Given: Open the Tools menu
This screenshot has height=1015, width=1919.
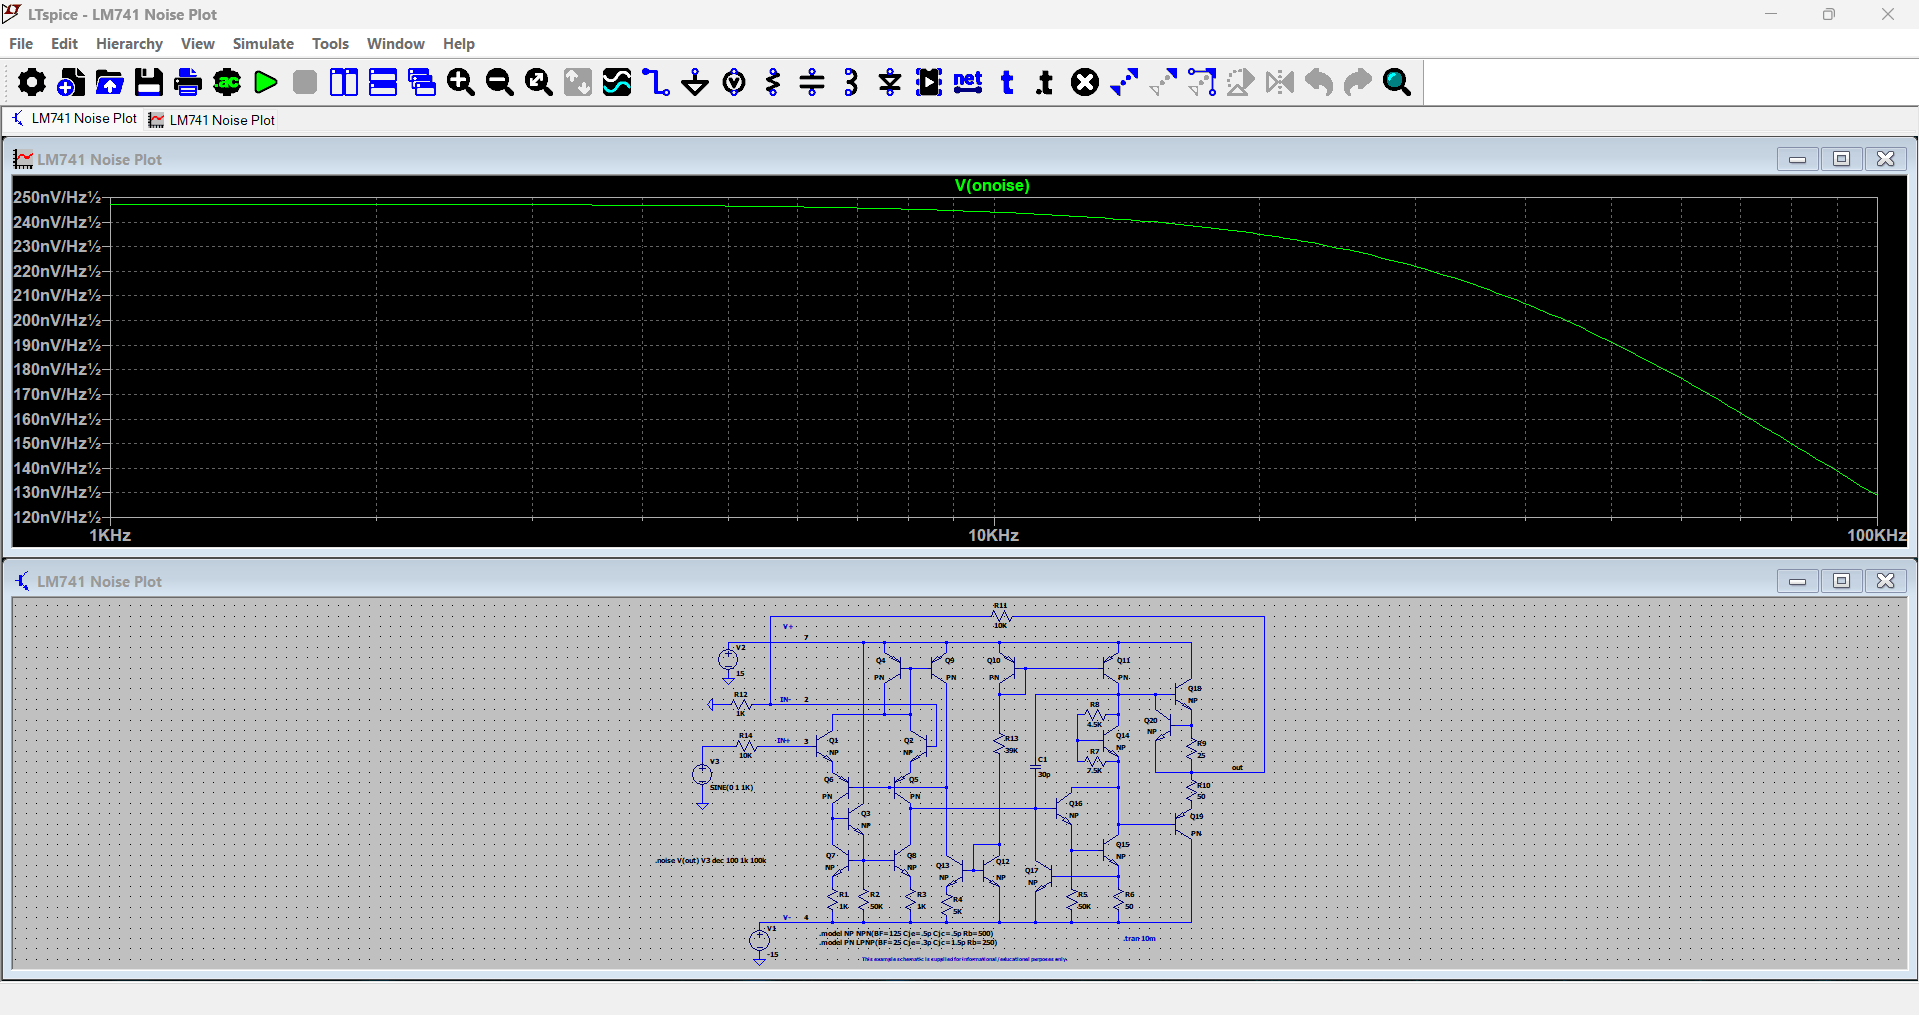Looking at the screenshot, I should pos(330,44).
